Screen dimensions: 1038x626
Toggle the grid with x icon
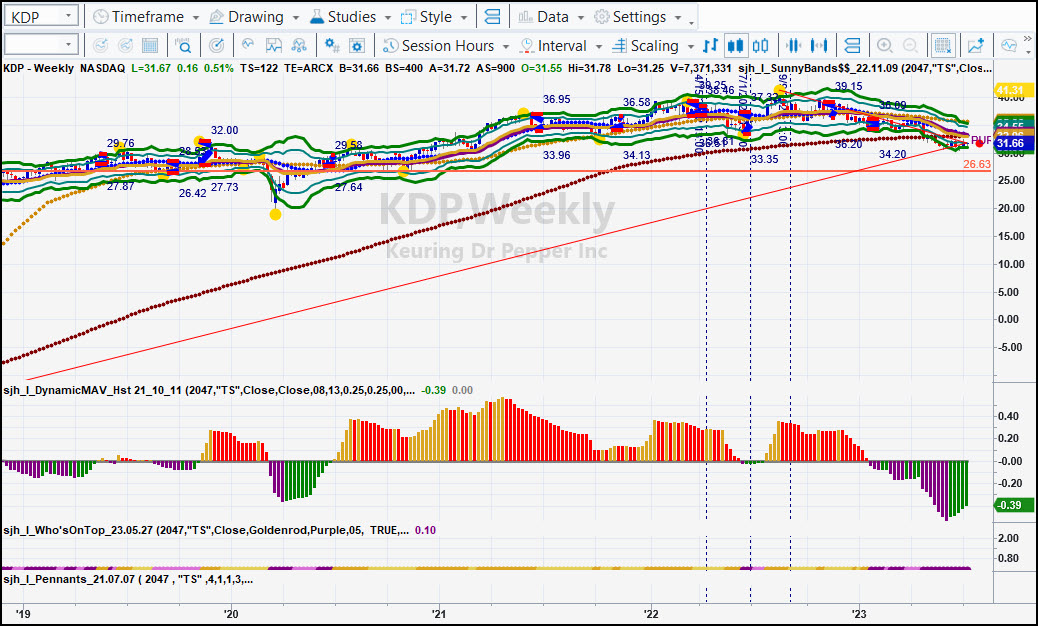pyautogui.click(x=942, y=46)
